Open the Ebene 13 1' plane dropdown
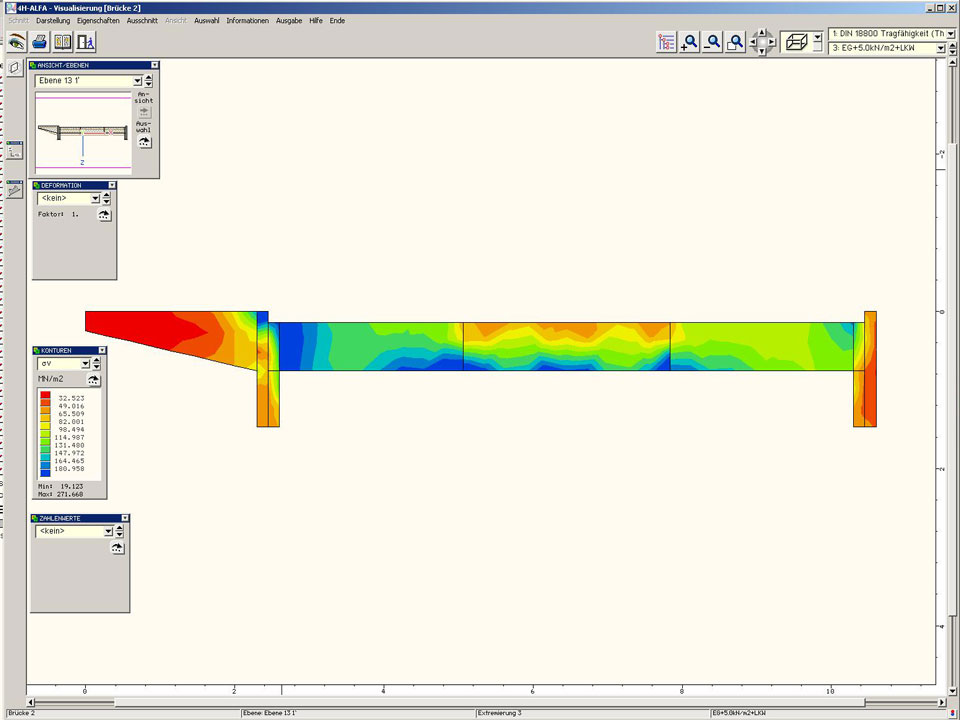 click(x=137, y=81)
